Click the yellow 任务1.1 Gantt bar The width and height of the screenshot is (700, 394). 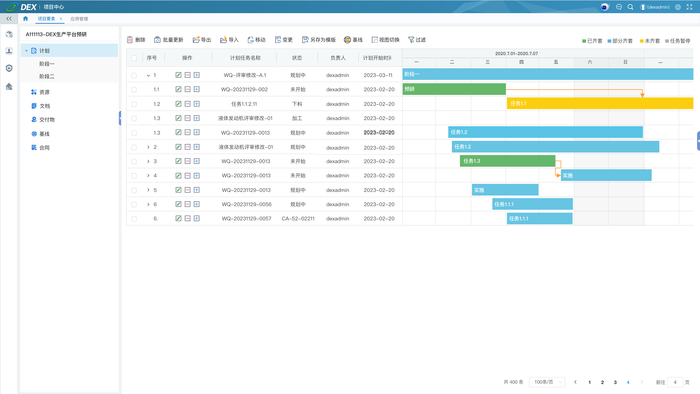click(x=600, y=103)
